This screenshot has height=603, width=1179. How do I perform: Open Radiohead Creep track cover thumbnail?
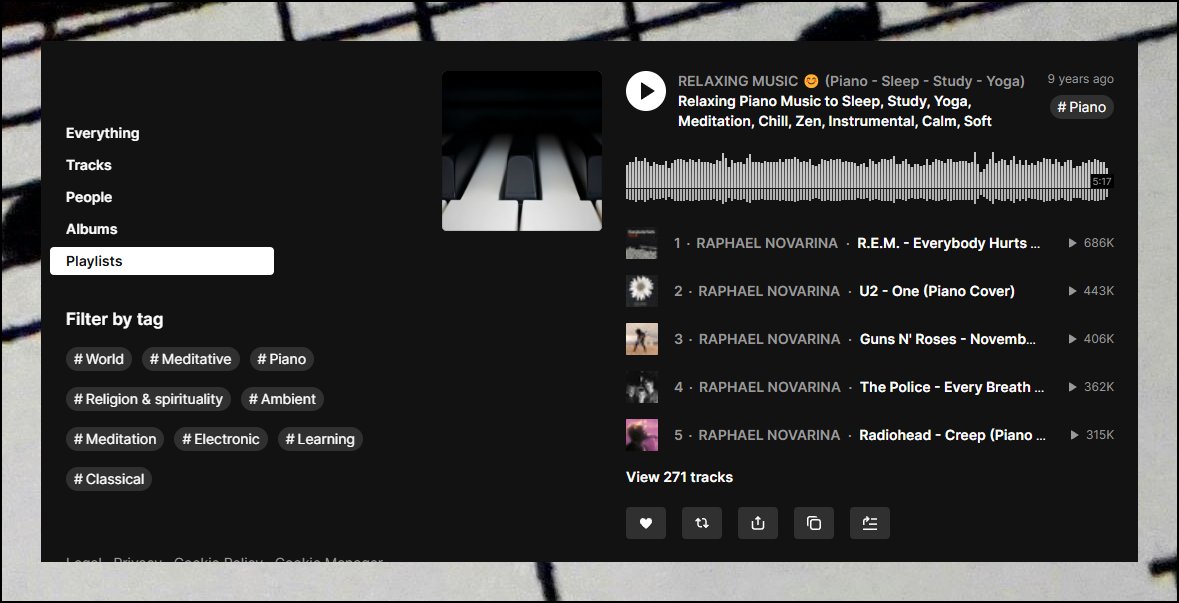642,435
